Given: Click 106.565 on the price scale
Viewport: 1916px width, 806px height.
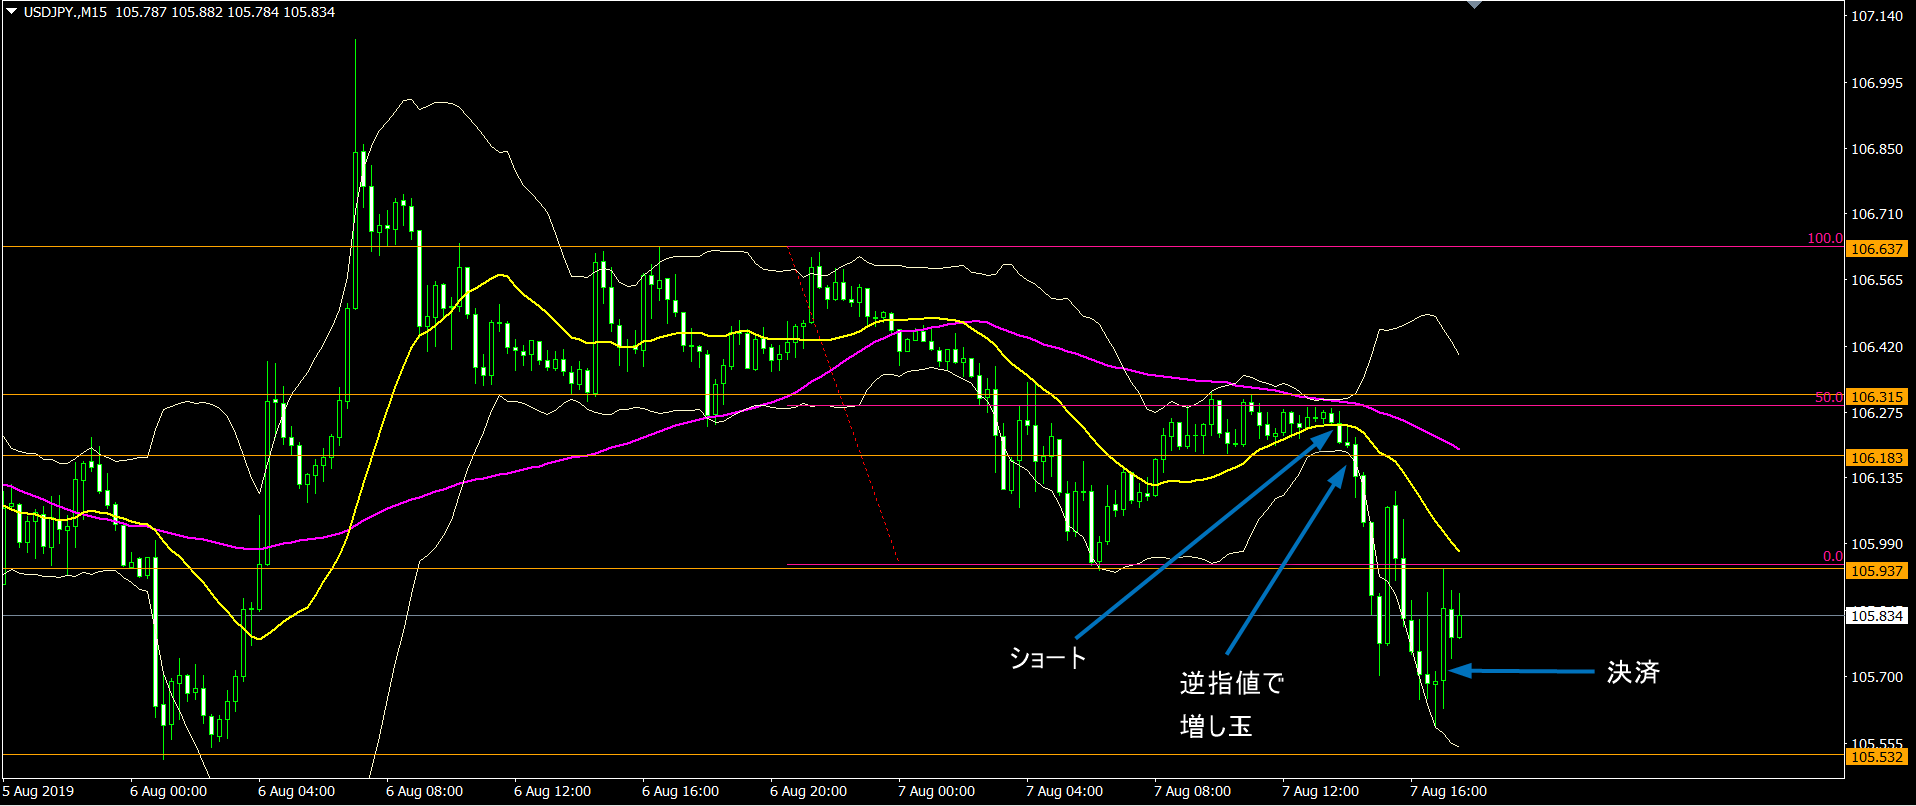Looking at the screenshot, I should point(1877,280).
